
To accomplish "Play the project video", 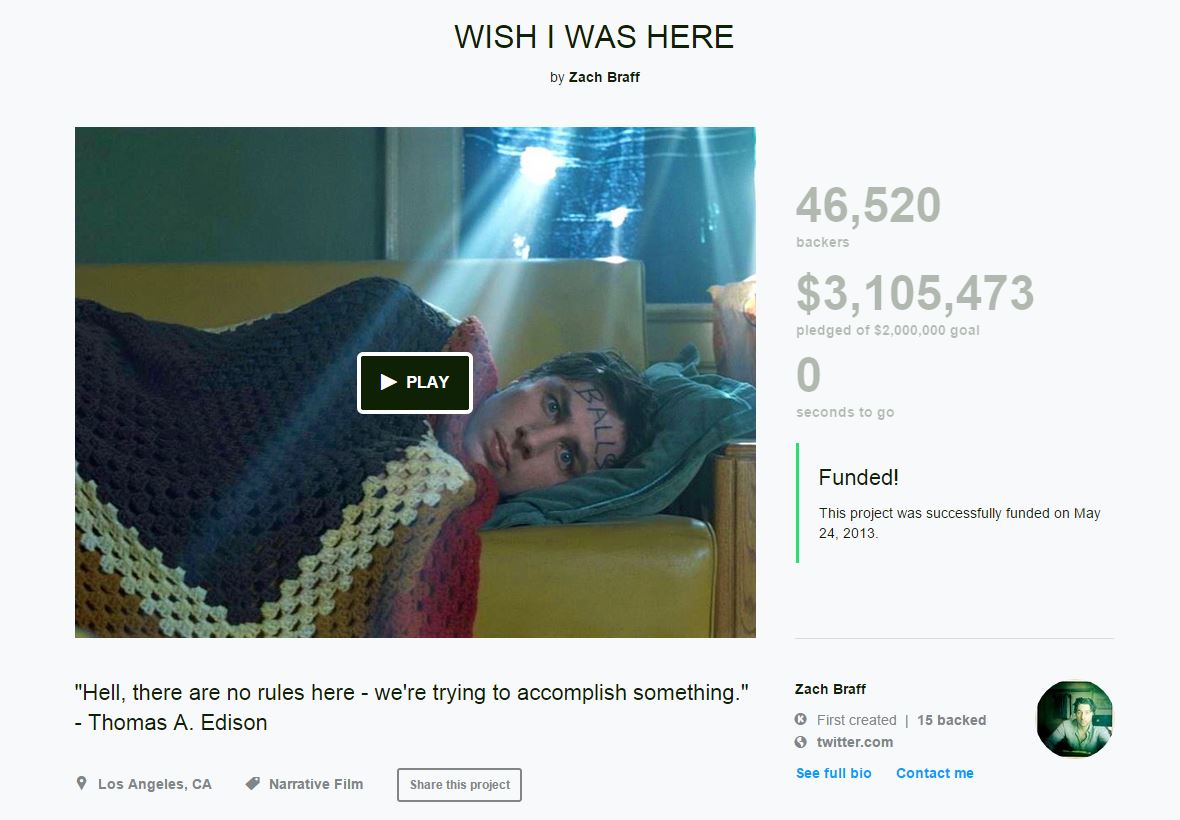I will (x=415, y=382).
